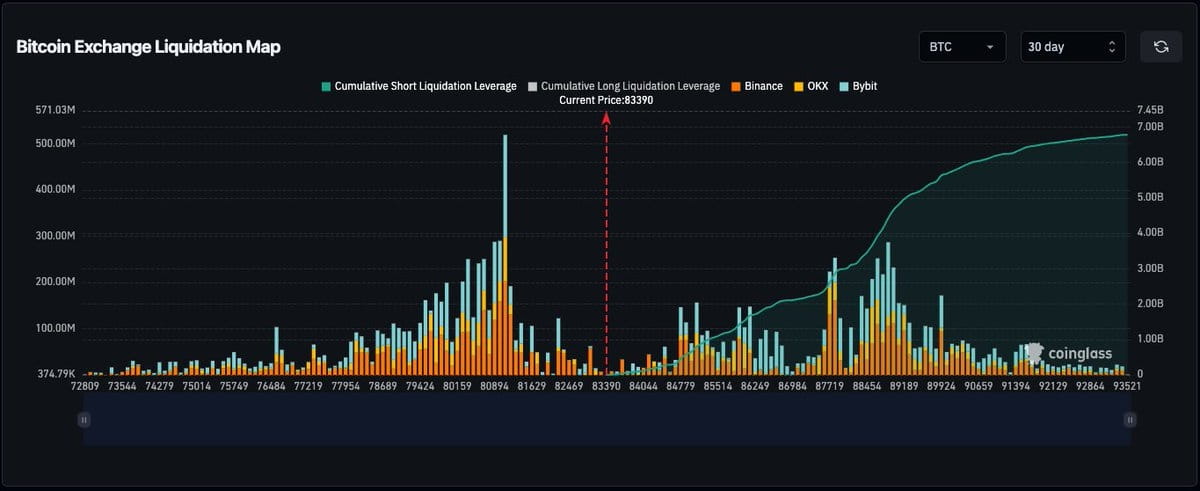The width and height of the screenshot is (1200, 491).
Task: Click the 89189 x-axis label
Action: click(905, 385)
